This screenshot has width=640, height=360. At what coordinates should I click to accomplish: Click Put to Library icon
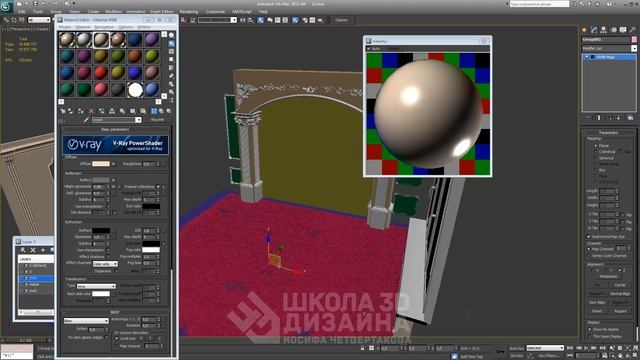(122, 111)
